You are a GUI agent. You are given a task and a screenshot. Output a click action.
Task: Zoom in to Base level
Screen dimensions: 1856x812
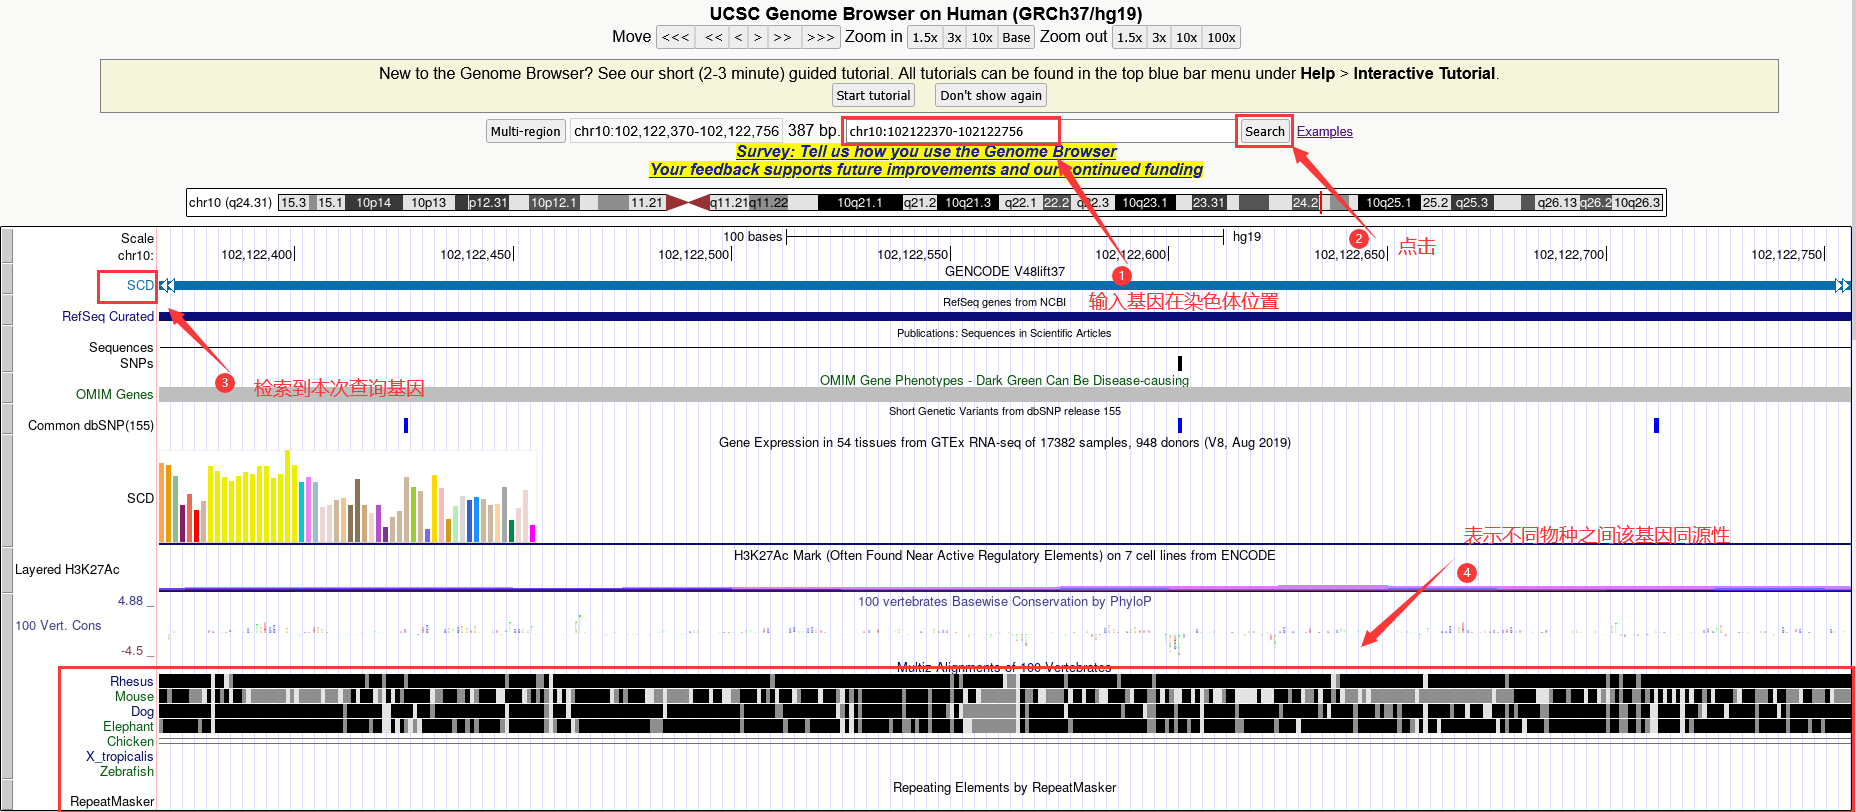[x=1016, y=38]
